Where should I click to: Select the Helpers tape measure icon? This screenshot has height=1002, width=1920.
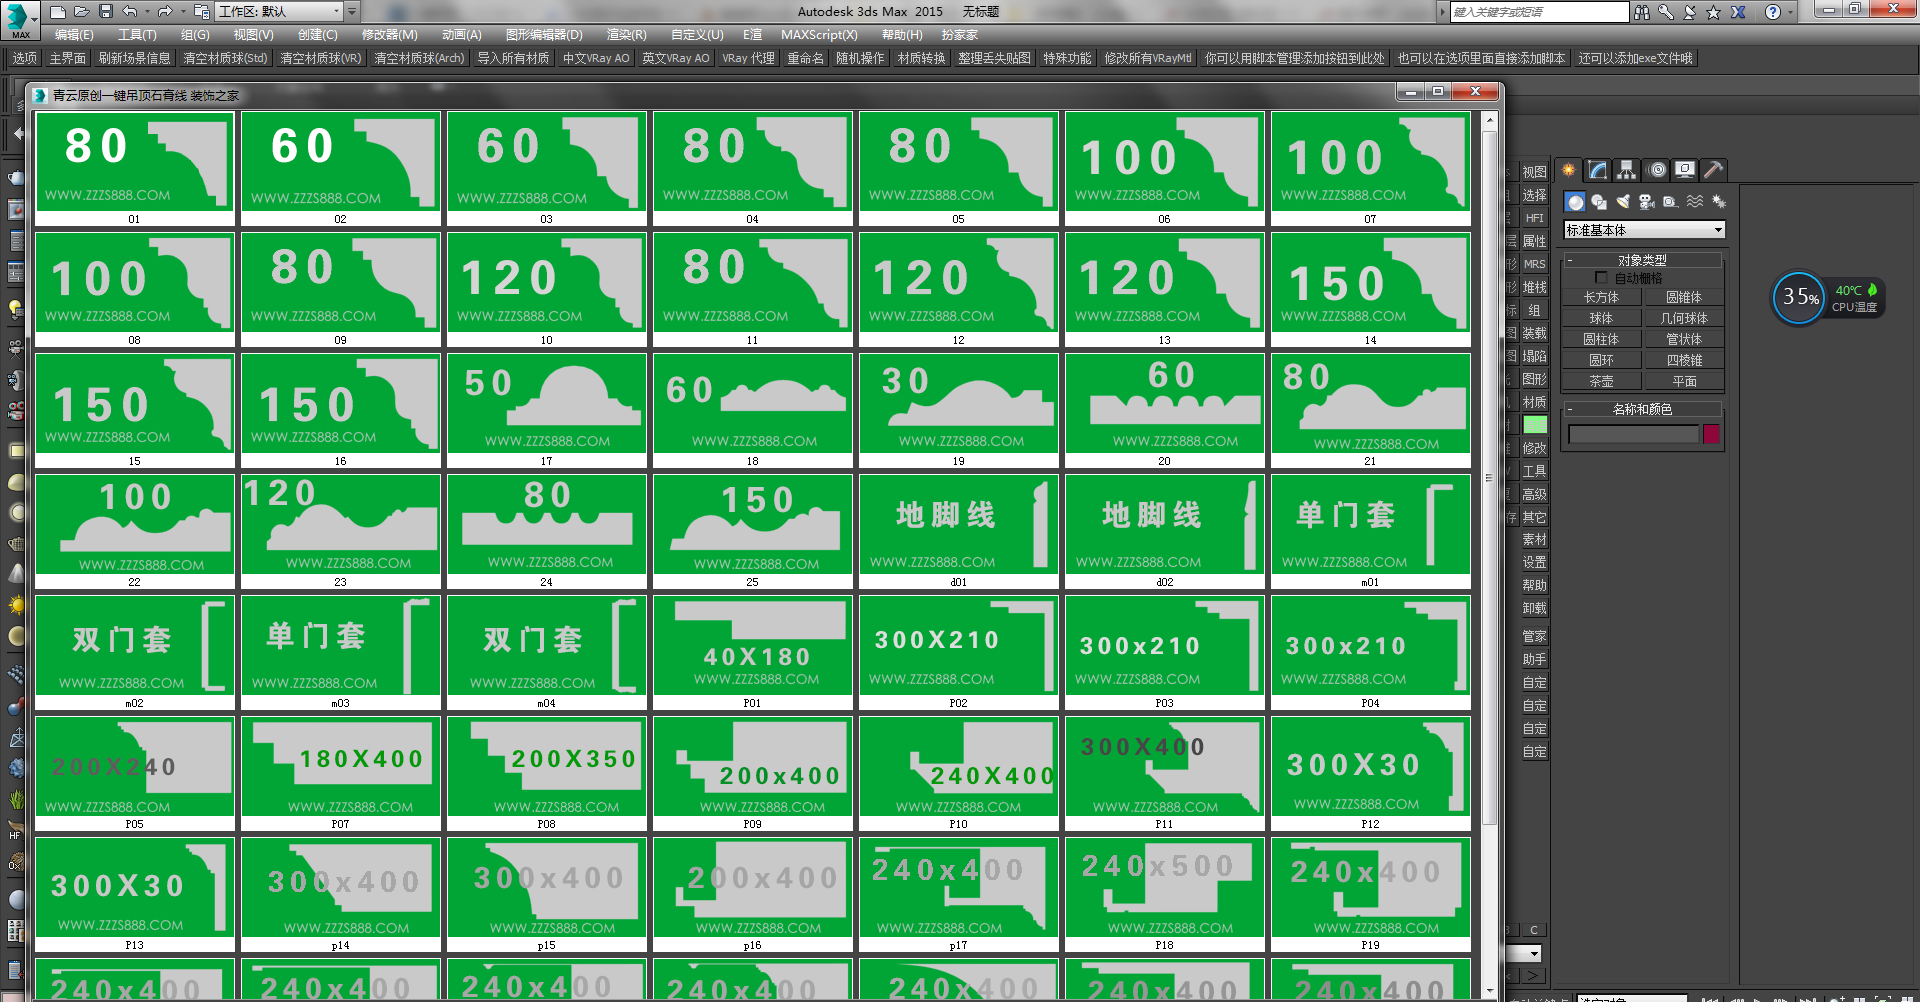pyautogui.click(x=1671, y=202)
